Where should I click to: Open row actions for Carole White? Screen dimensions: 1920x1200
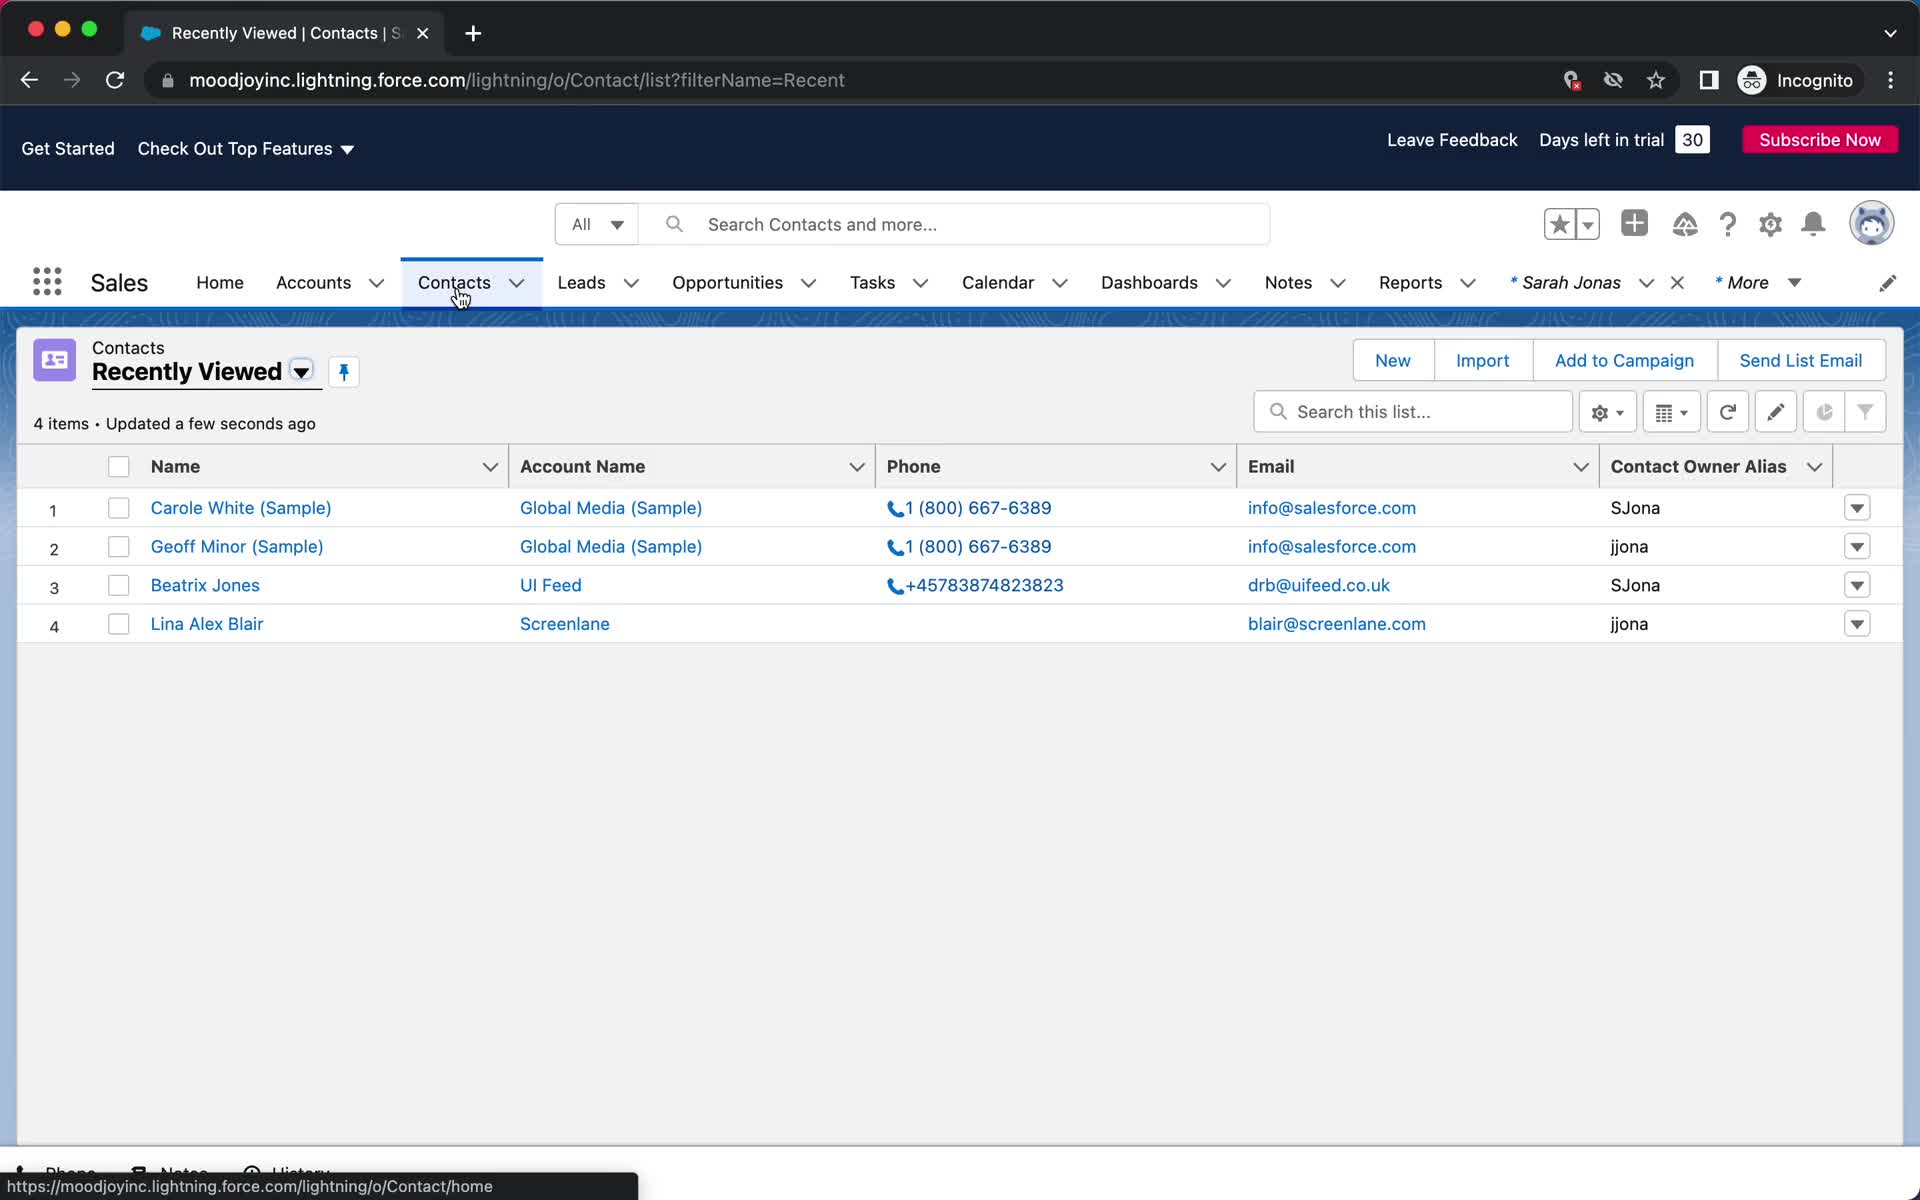point(1857,508)
